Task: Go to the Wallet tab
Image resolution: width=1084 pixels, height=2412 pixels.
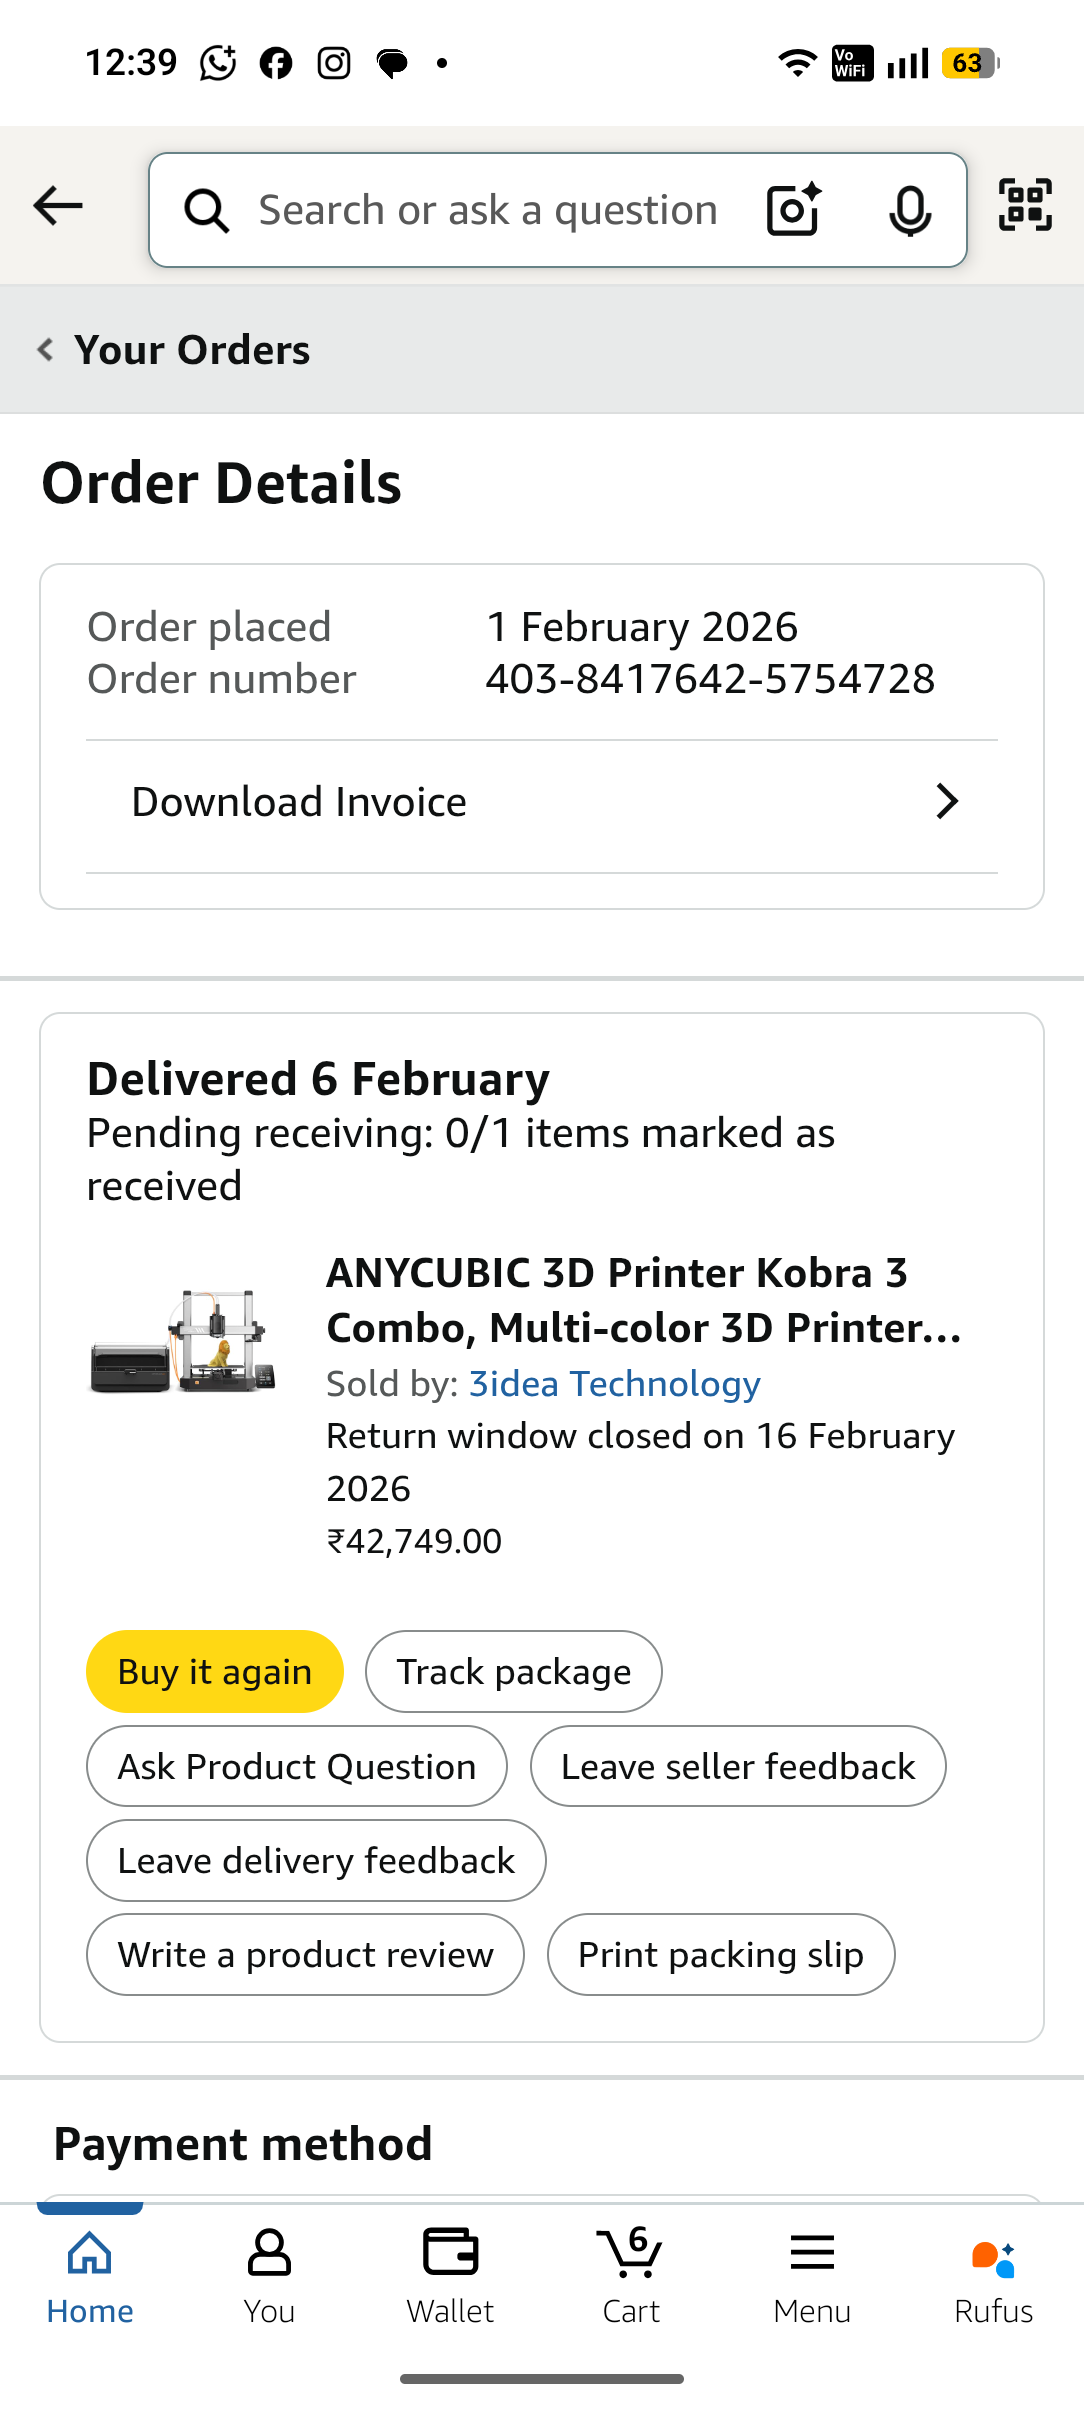Action: (x=450, y=2277)
